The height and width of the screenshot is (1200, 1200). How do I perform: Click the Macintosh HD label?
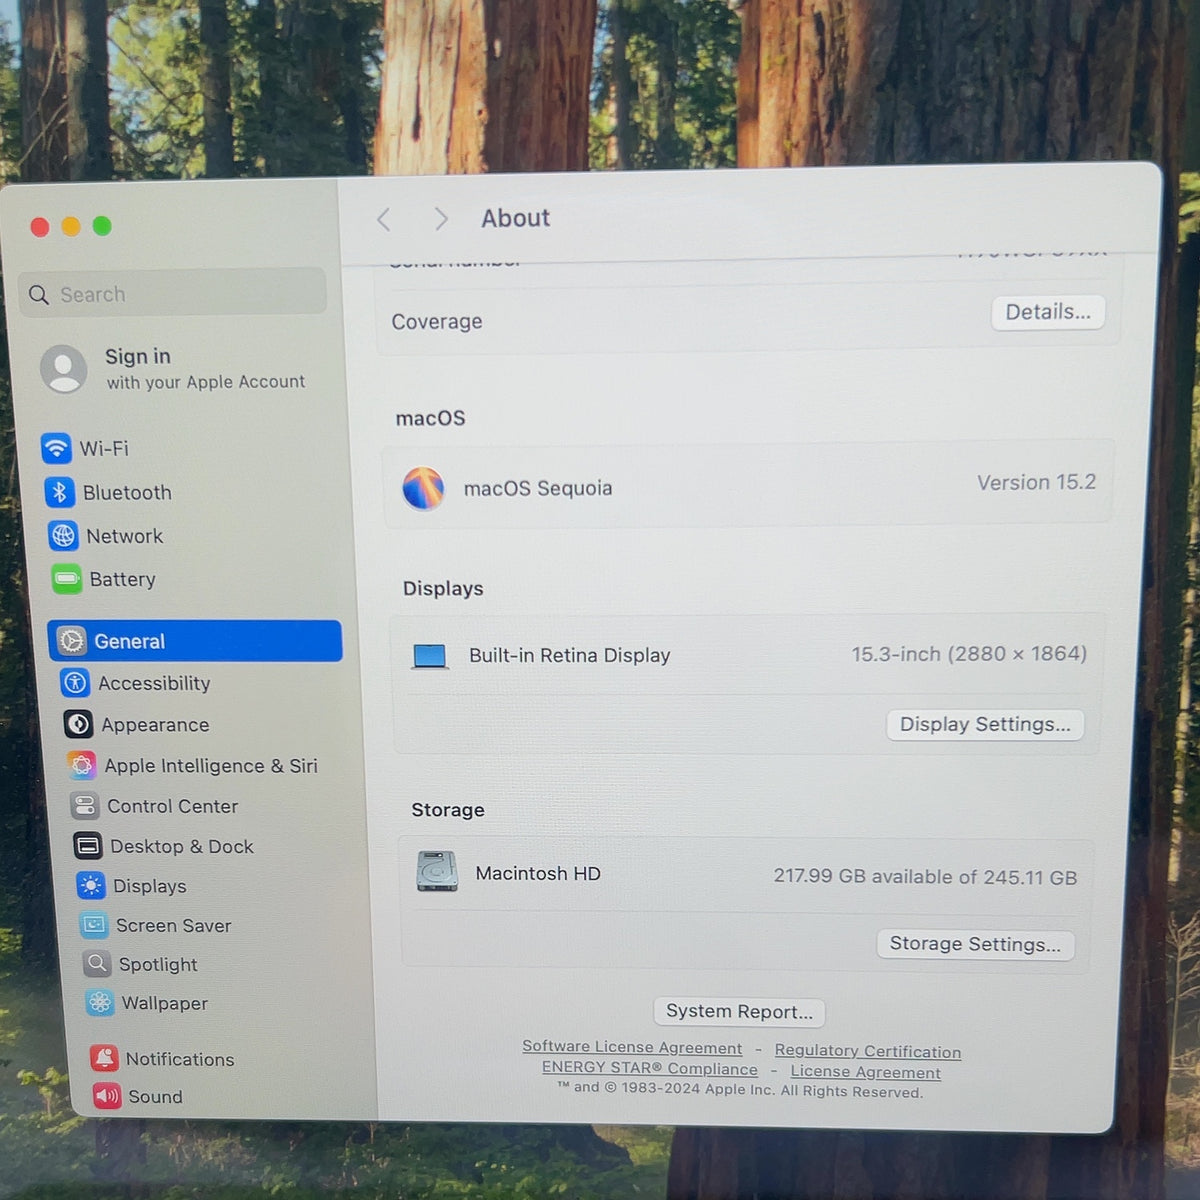[538, 874]
